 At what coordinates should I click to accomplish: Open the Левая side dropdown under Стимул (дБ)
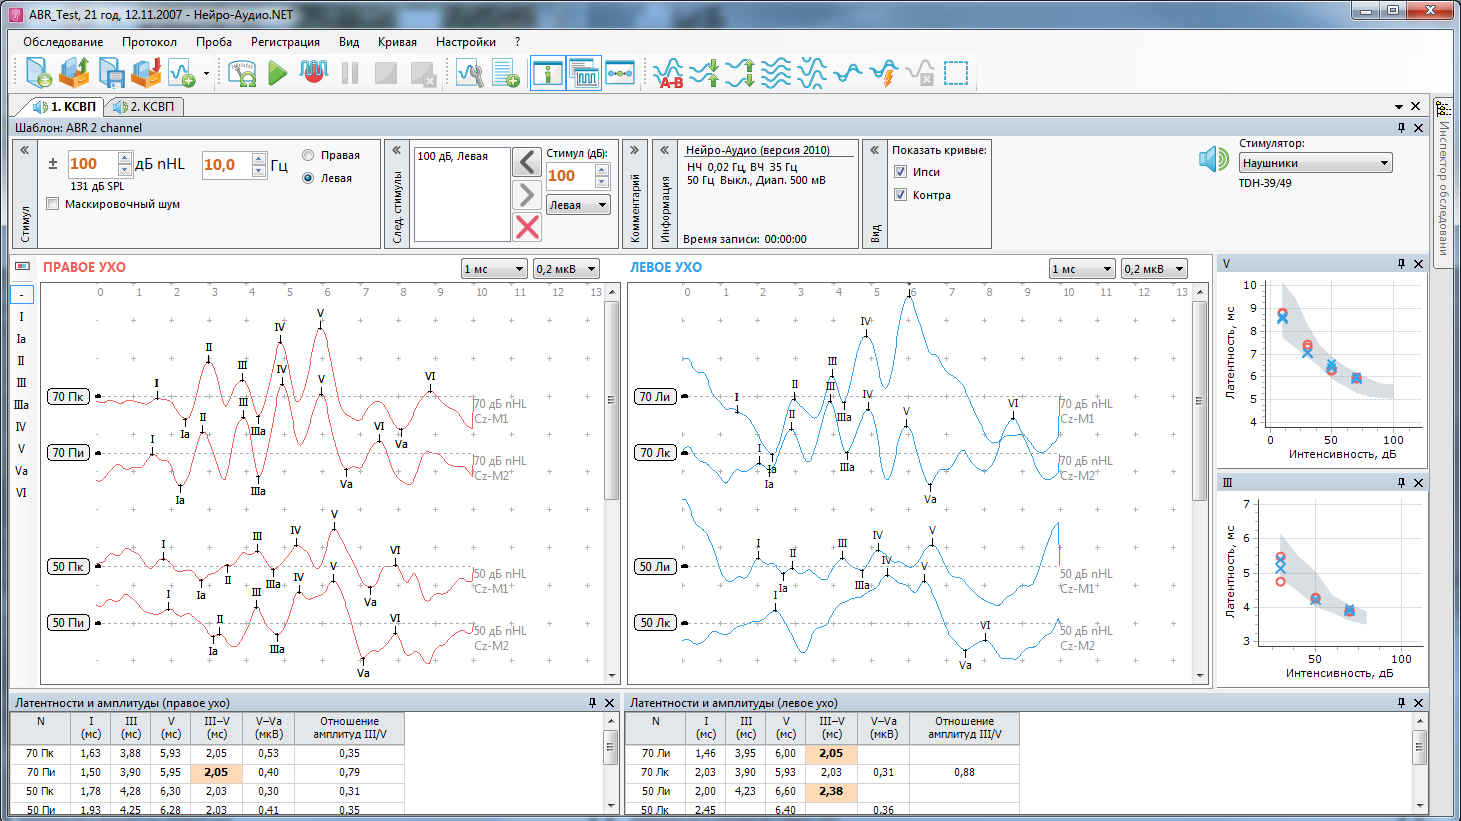tap(579, 205)
